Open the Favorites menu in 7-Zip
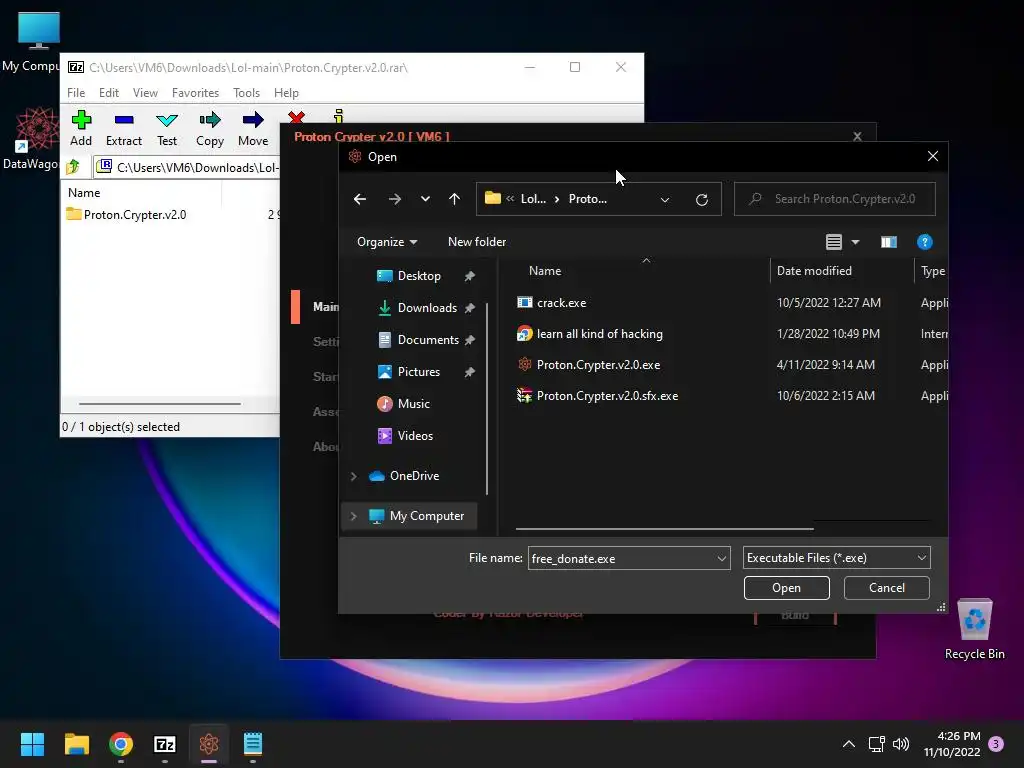1024x768 pixels. click(195, 93)
